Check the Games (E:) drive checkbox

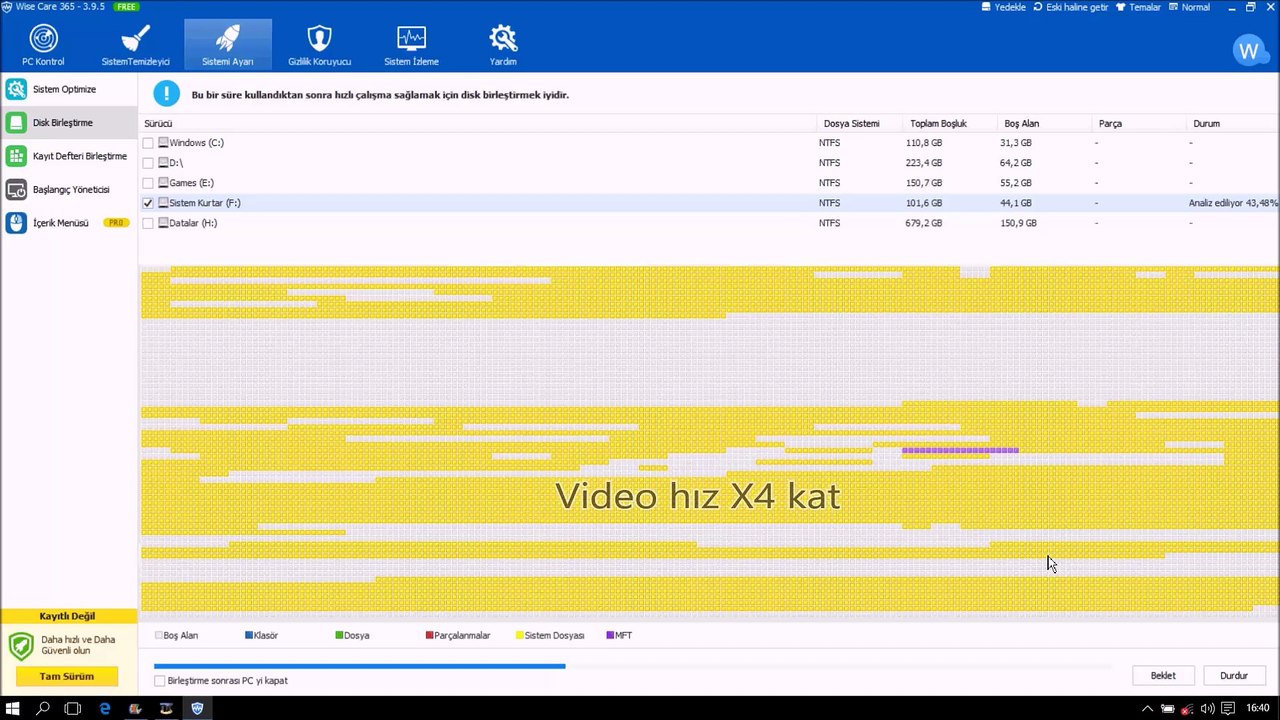pos(148,183)
